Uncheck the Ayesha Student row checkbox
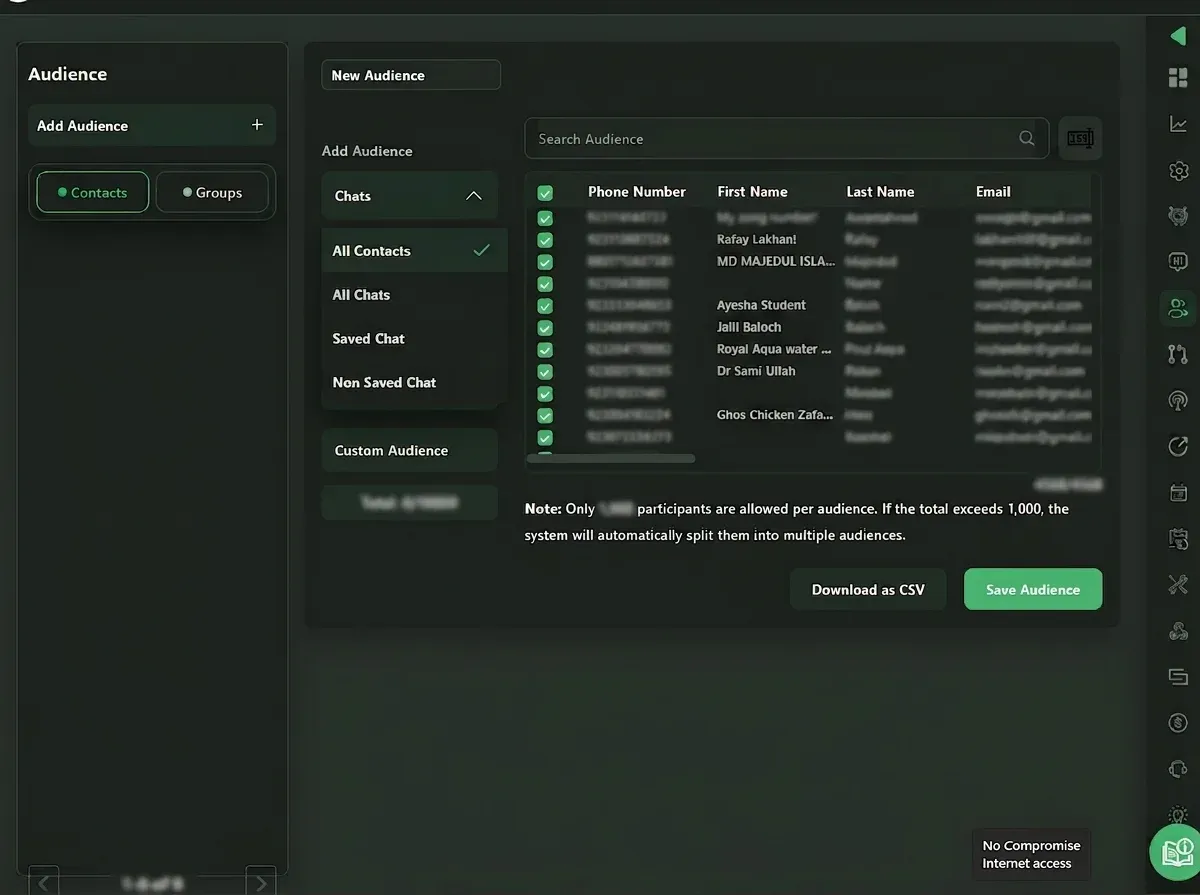 [545, 306]
